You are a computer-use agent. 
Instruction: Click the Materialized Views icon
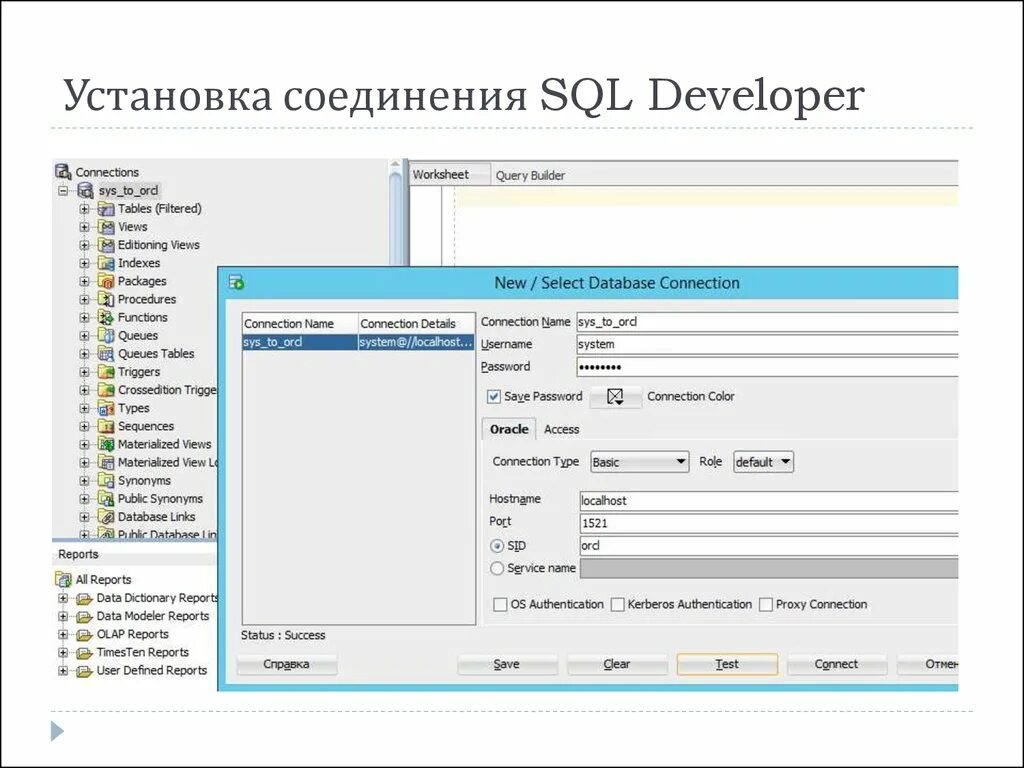pos(106,444)
